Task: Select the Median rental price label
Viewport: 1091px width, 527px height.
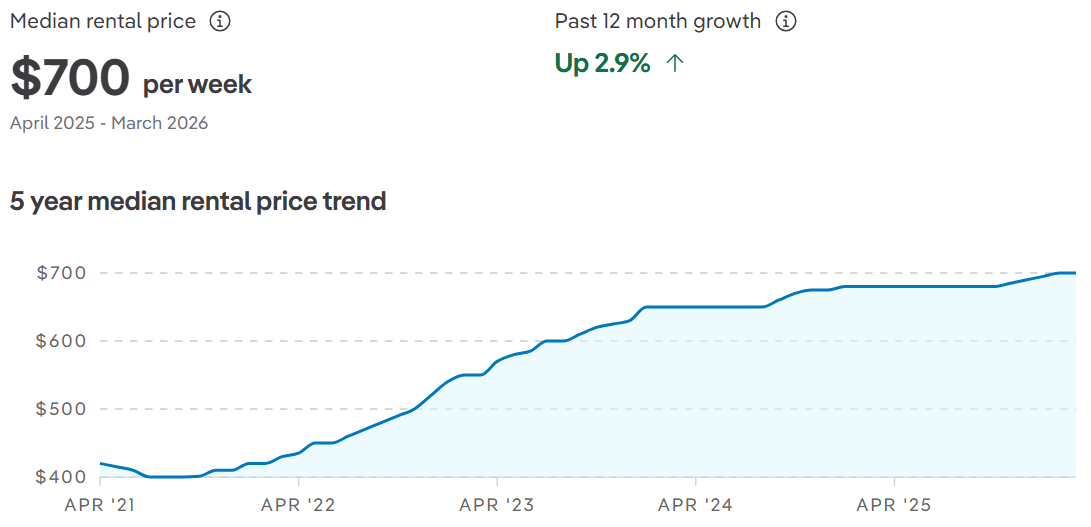Action: [x=103, y=21]
